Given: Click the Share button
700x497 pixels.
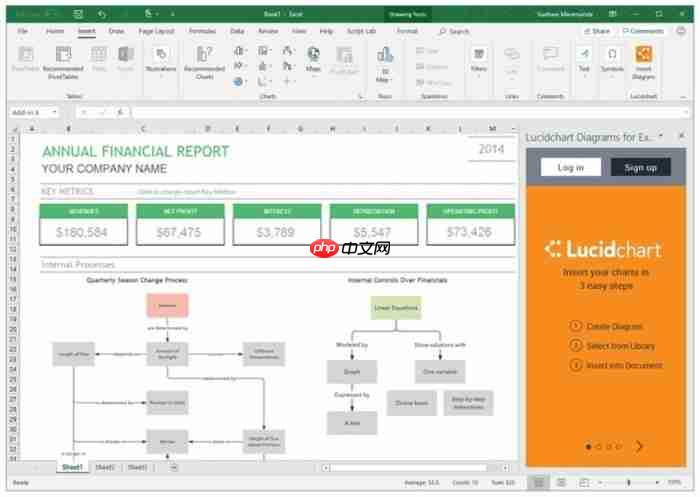Looking at the screenshot, I should tap(597, 31).
